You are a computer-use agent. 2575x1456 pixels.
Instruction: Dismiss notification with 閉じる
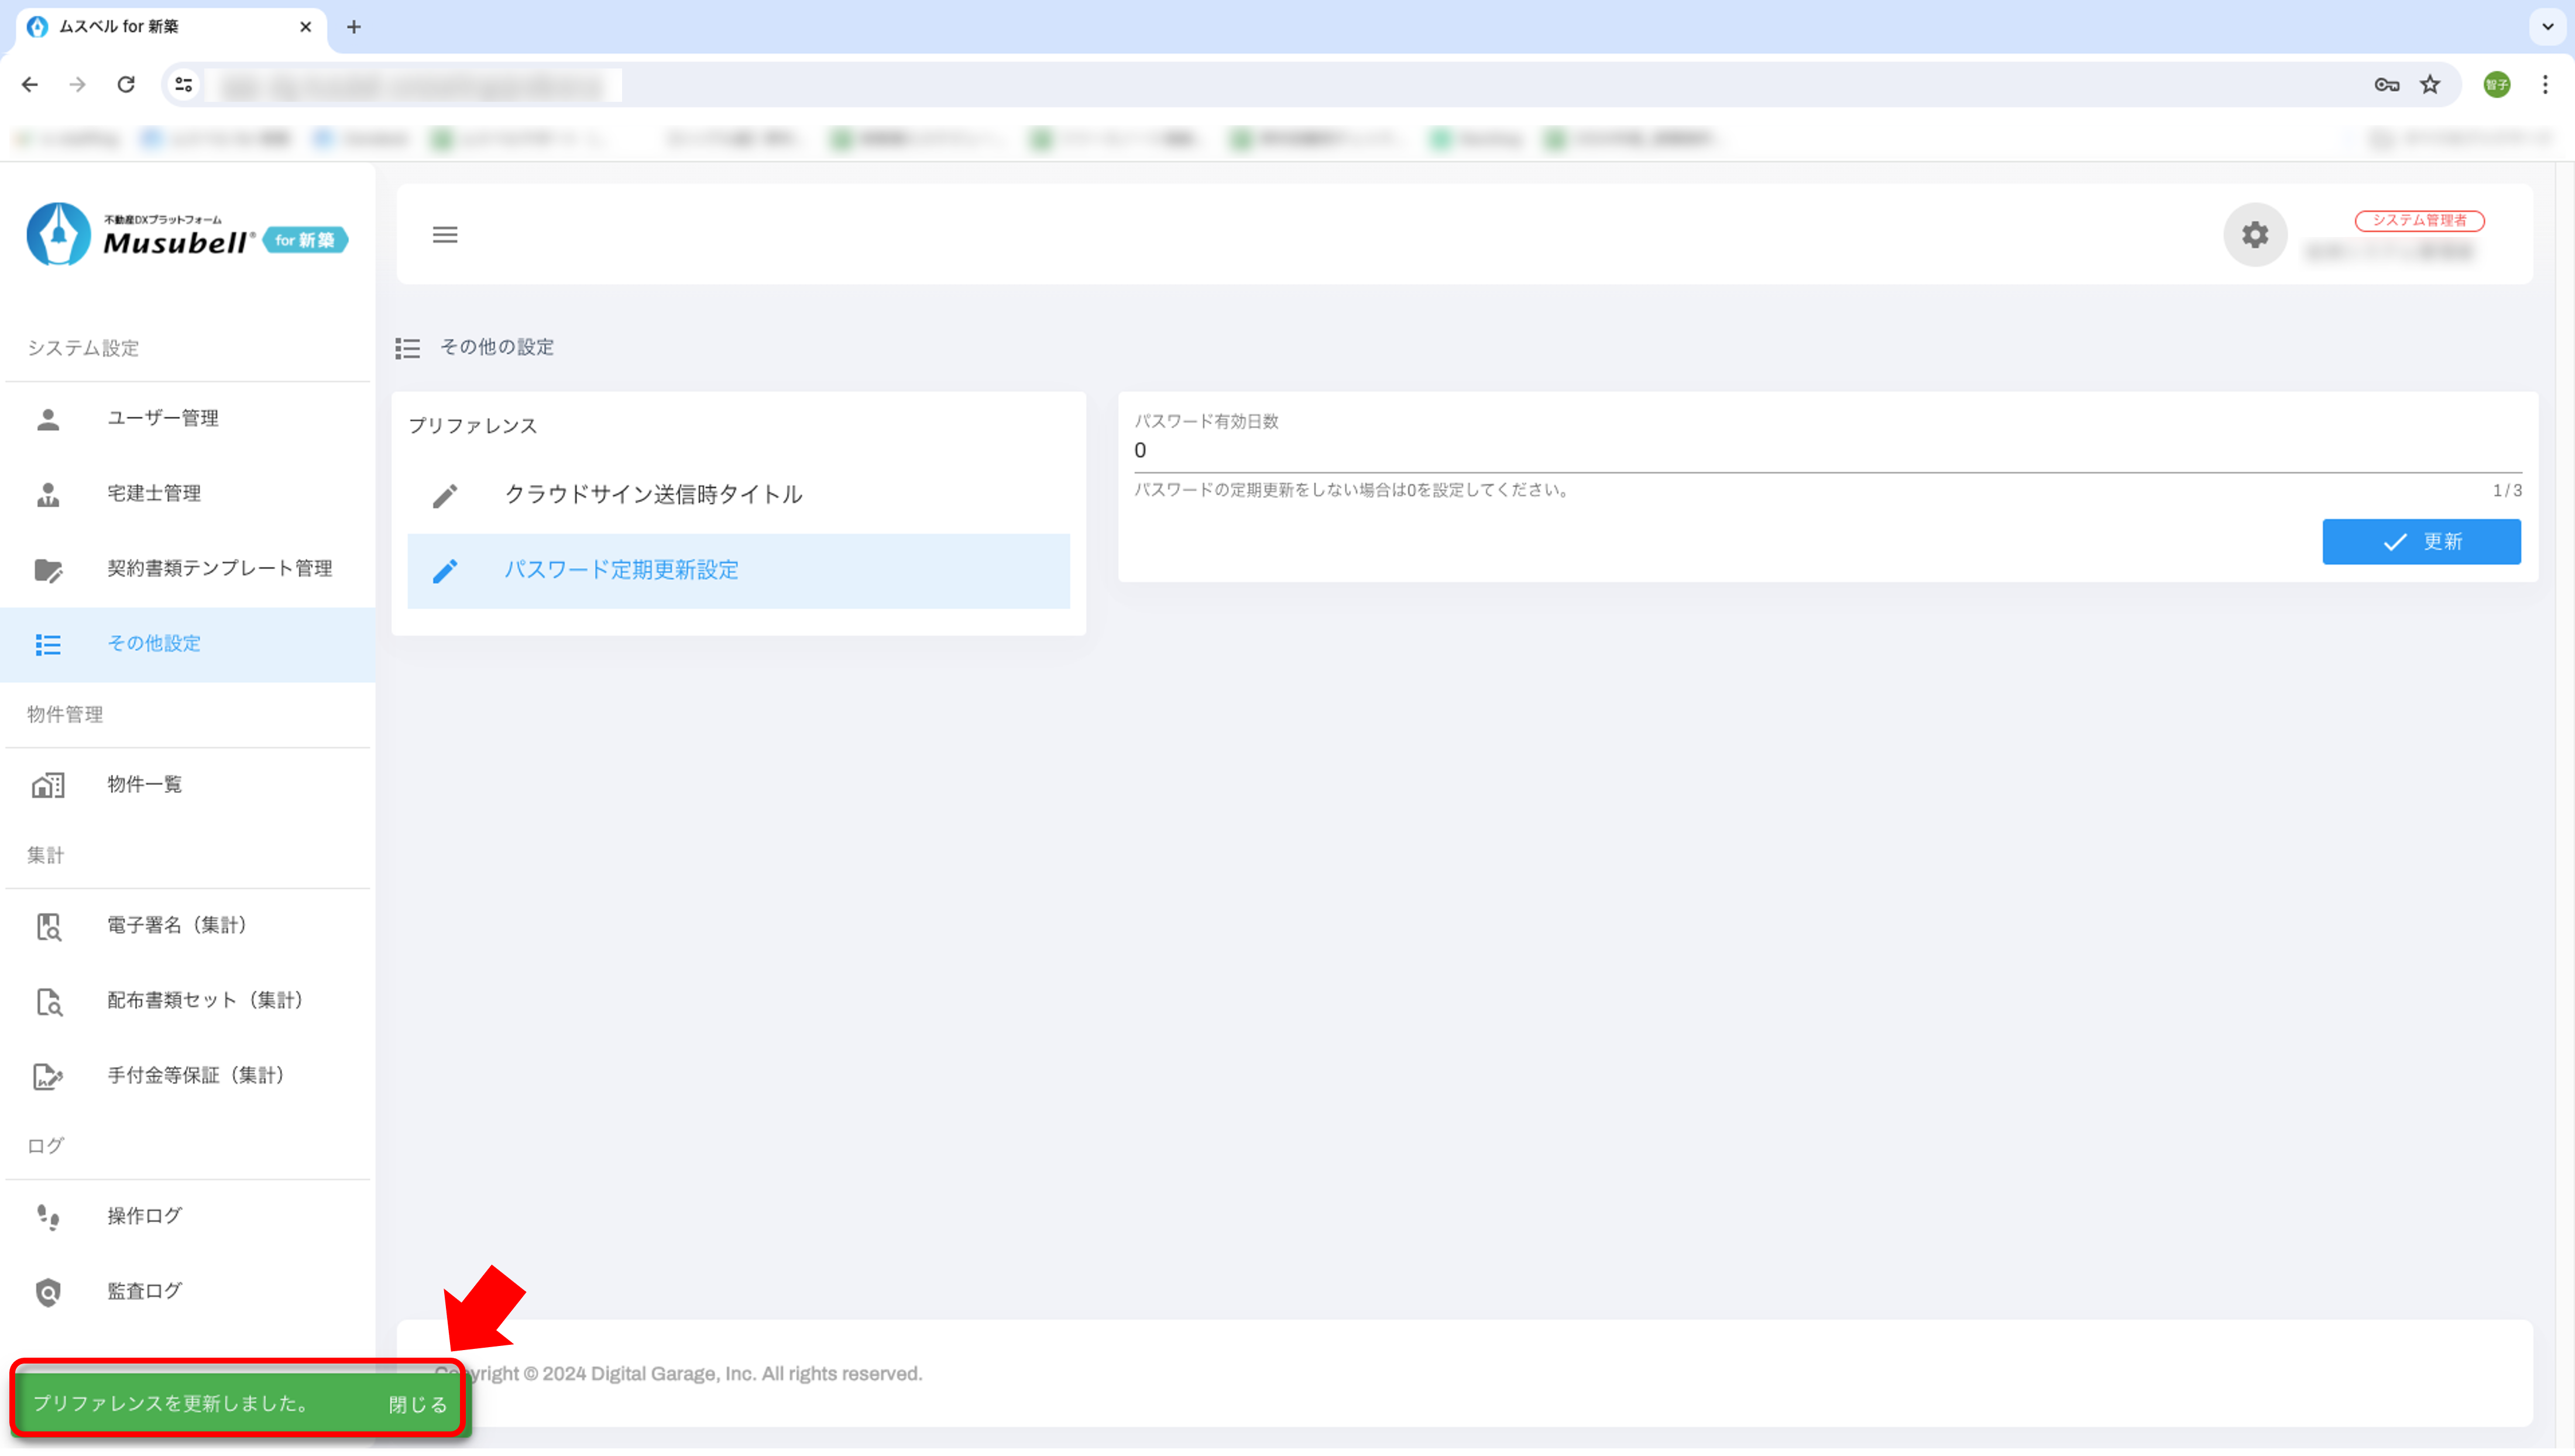(x=417, y=1404)
